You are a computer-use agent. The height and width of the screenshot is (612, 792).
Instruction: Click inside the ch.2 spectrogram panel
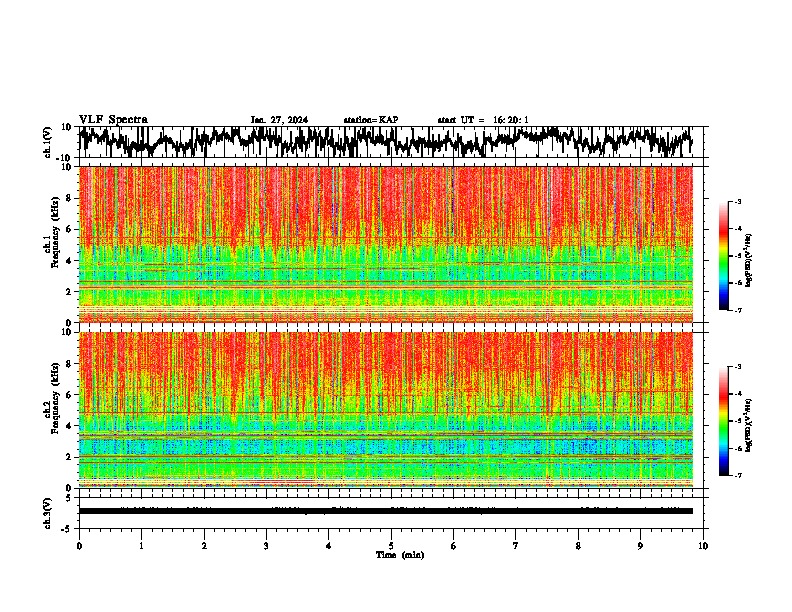pos(386,410)
